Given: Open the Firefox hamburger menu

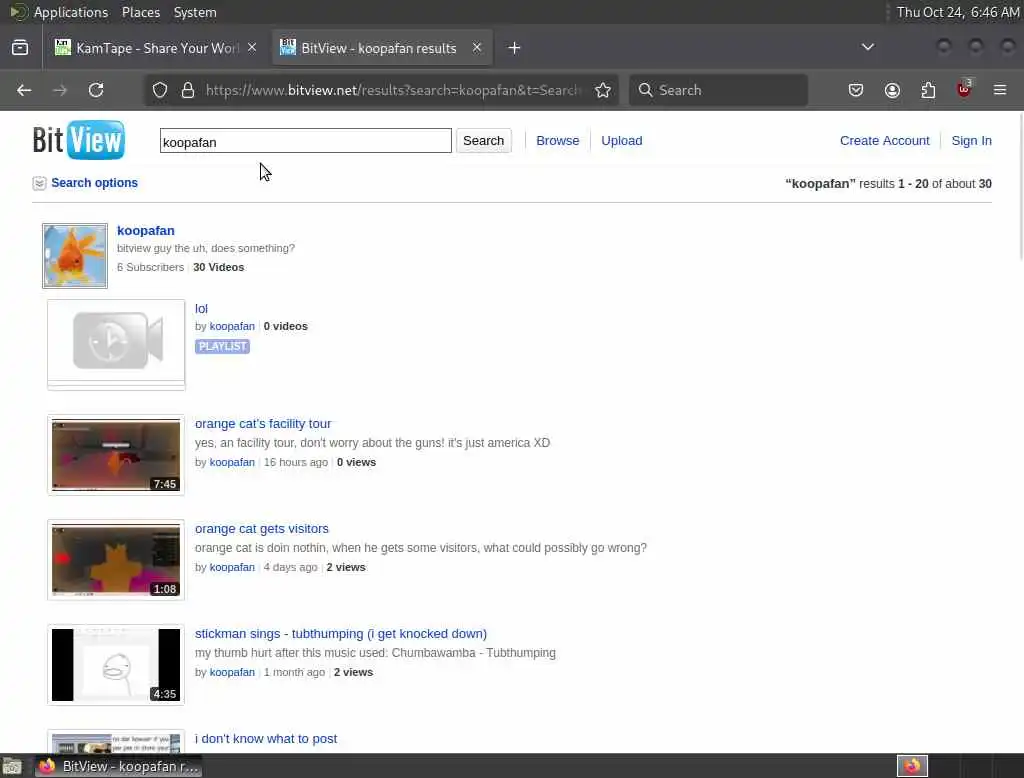Looking at the screenshot, I should tap(1000, 90).
